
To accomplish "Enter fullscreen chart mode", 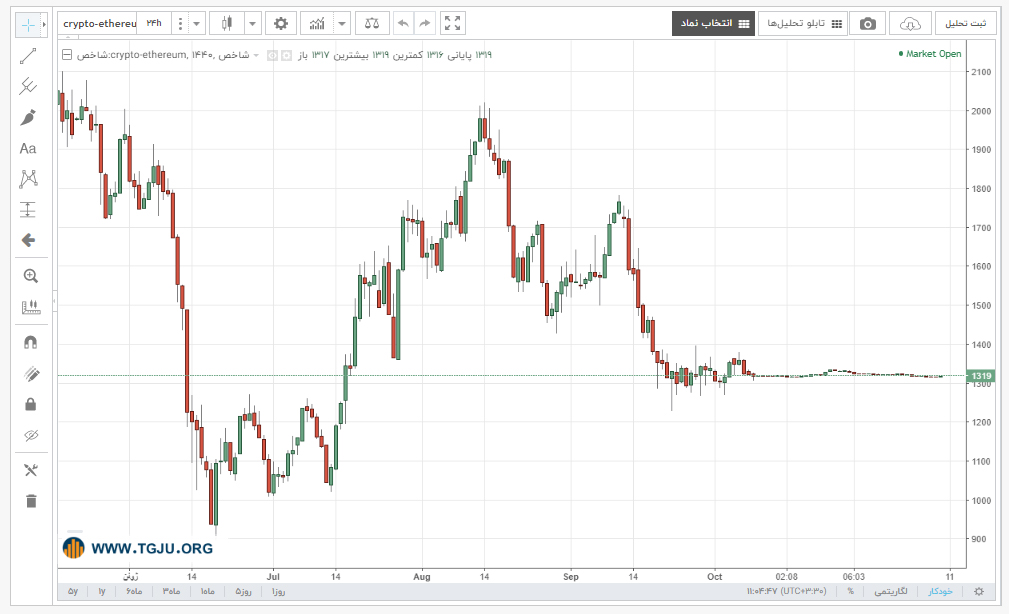I will 452,24.
